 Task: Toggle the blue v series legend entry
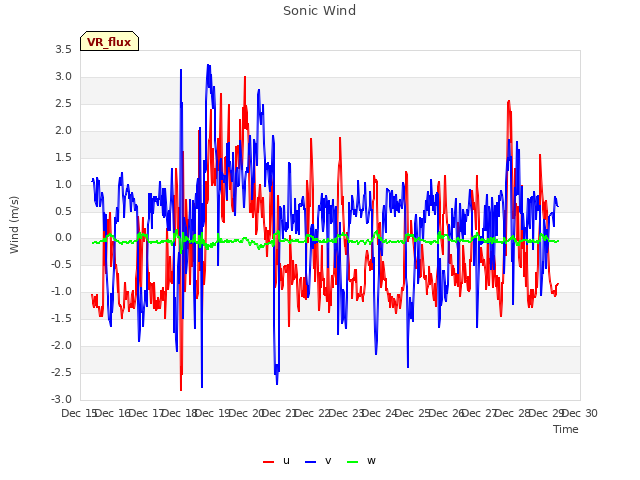318,461
